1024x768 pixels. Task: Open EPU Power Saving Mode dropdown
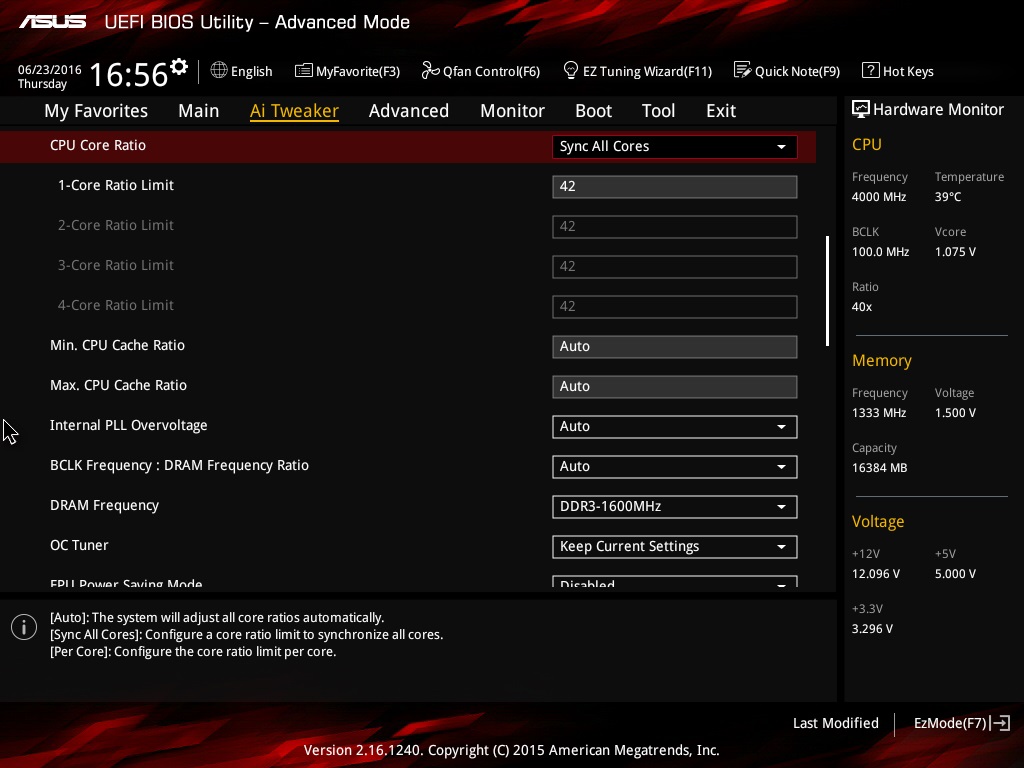[x=675, y=581]
